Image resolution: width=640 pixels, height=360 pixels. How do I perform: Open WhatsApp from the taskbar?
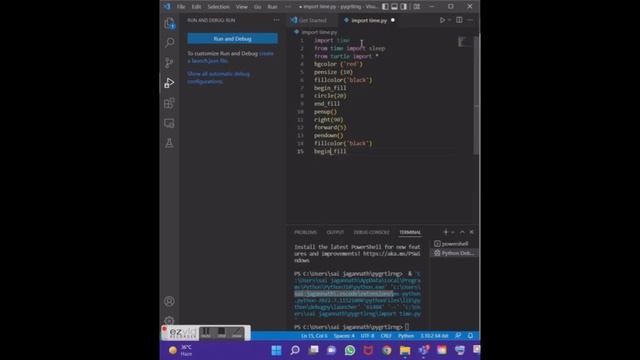(x=350, y=350)
